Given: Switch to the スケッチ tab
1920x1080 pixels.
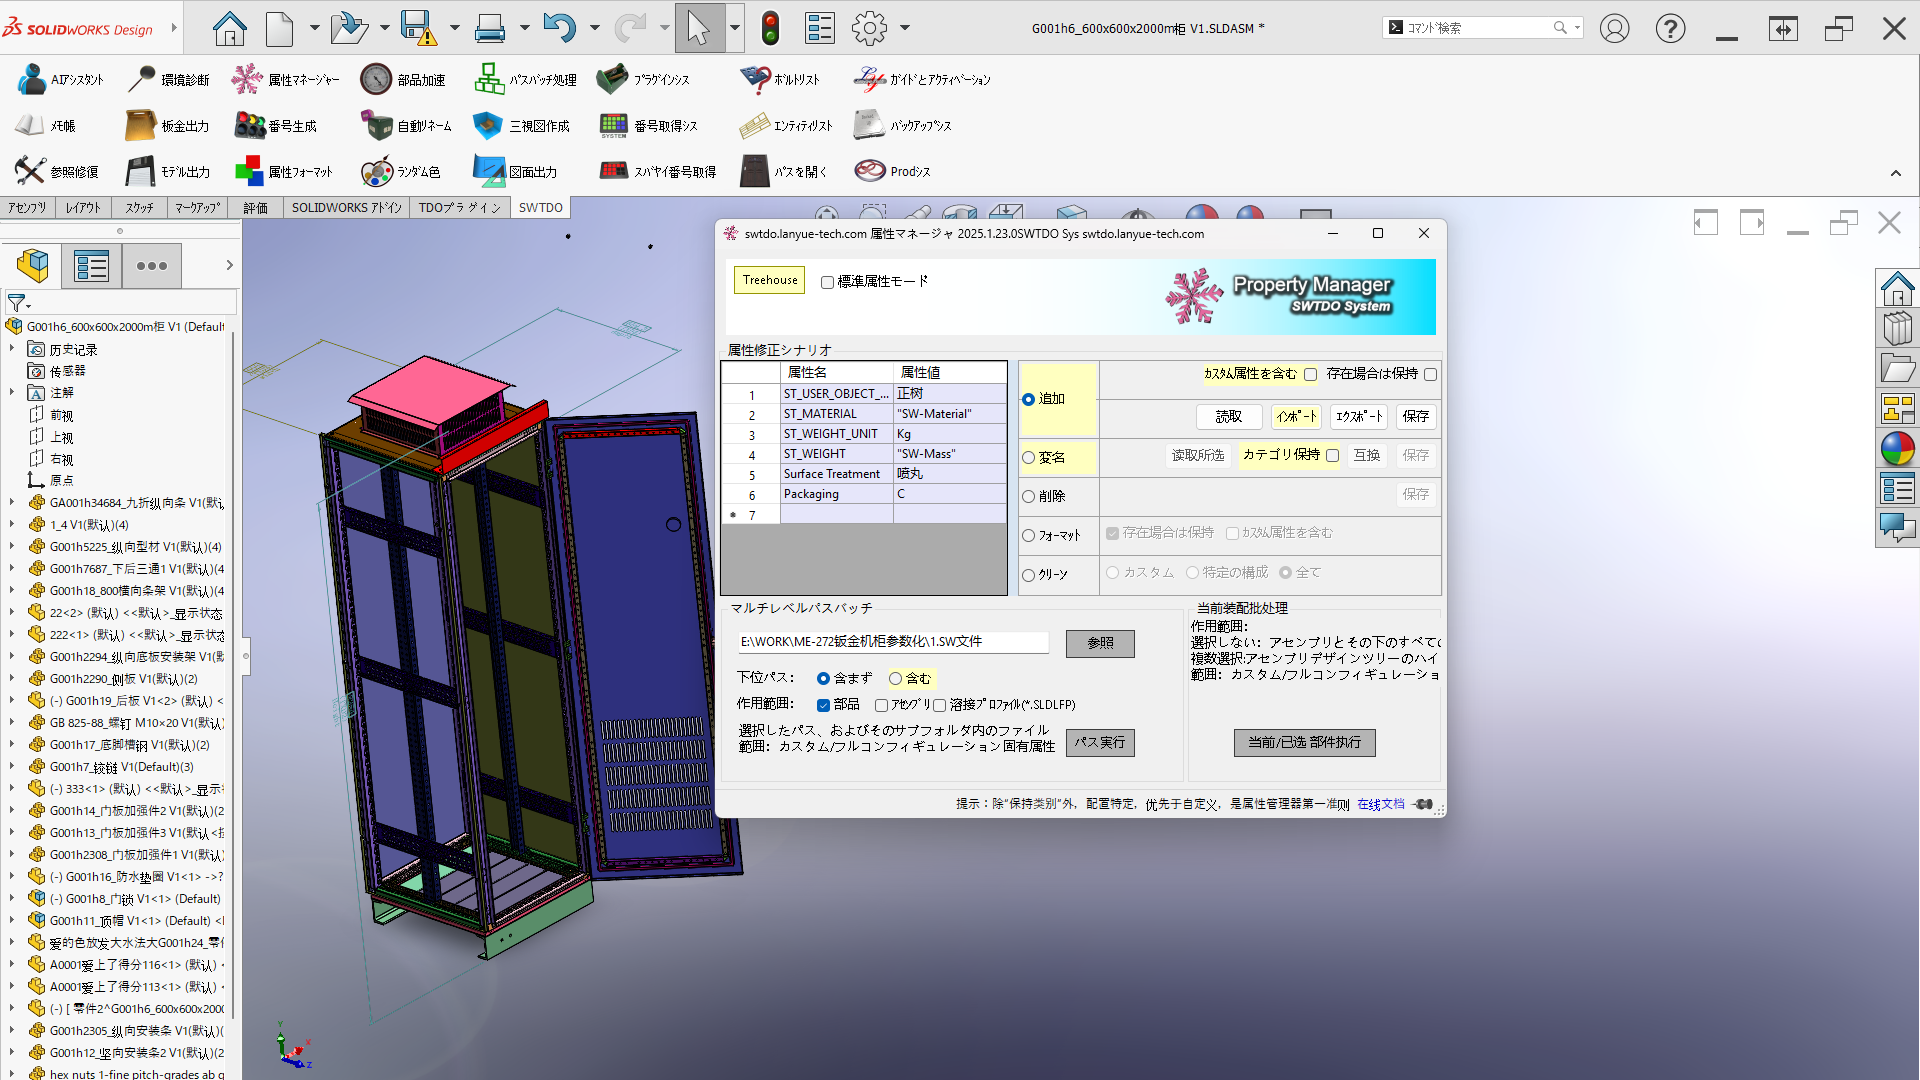Looking at the screenshot, I should click(x=139, y=208).
